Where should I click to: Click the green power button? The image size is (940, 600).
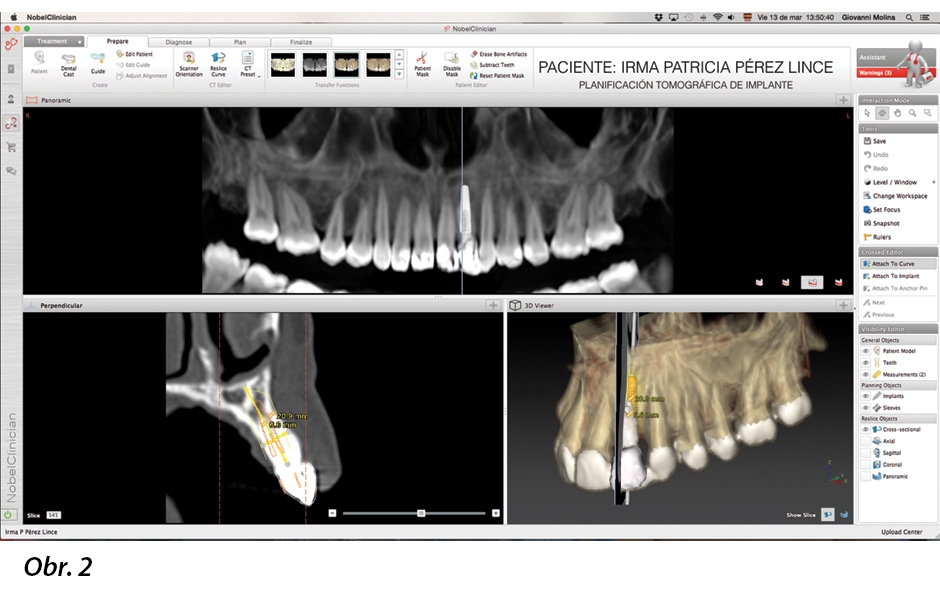pos(8,514)
